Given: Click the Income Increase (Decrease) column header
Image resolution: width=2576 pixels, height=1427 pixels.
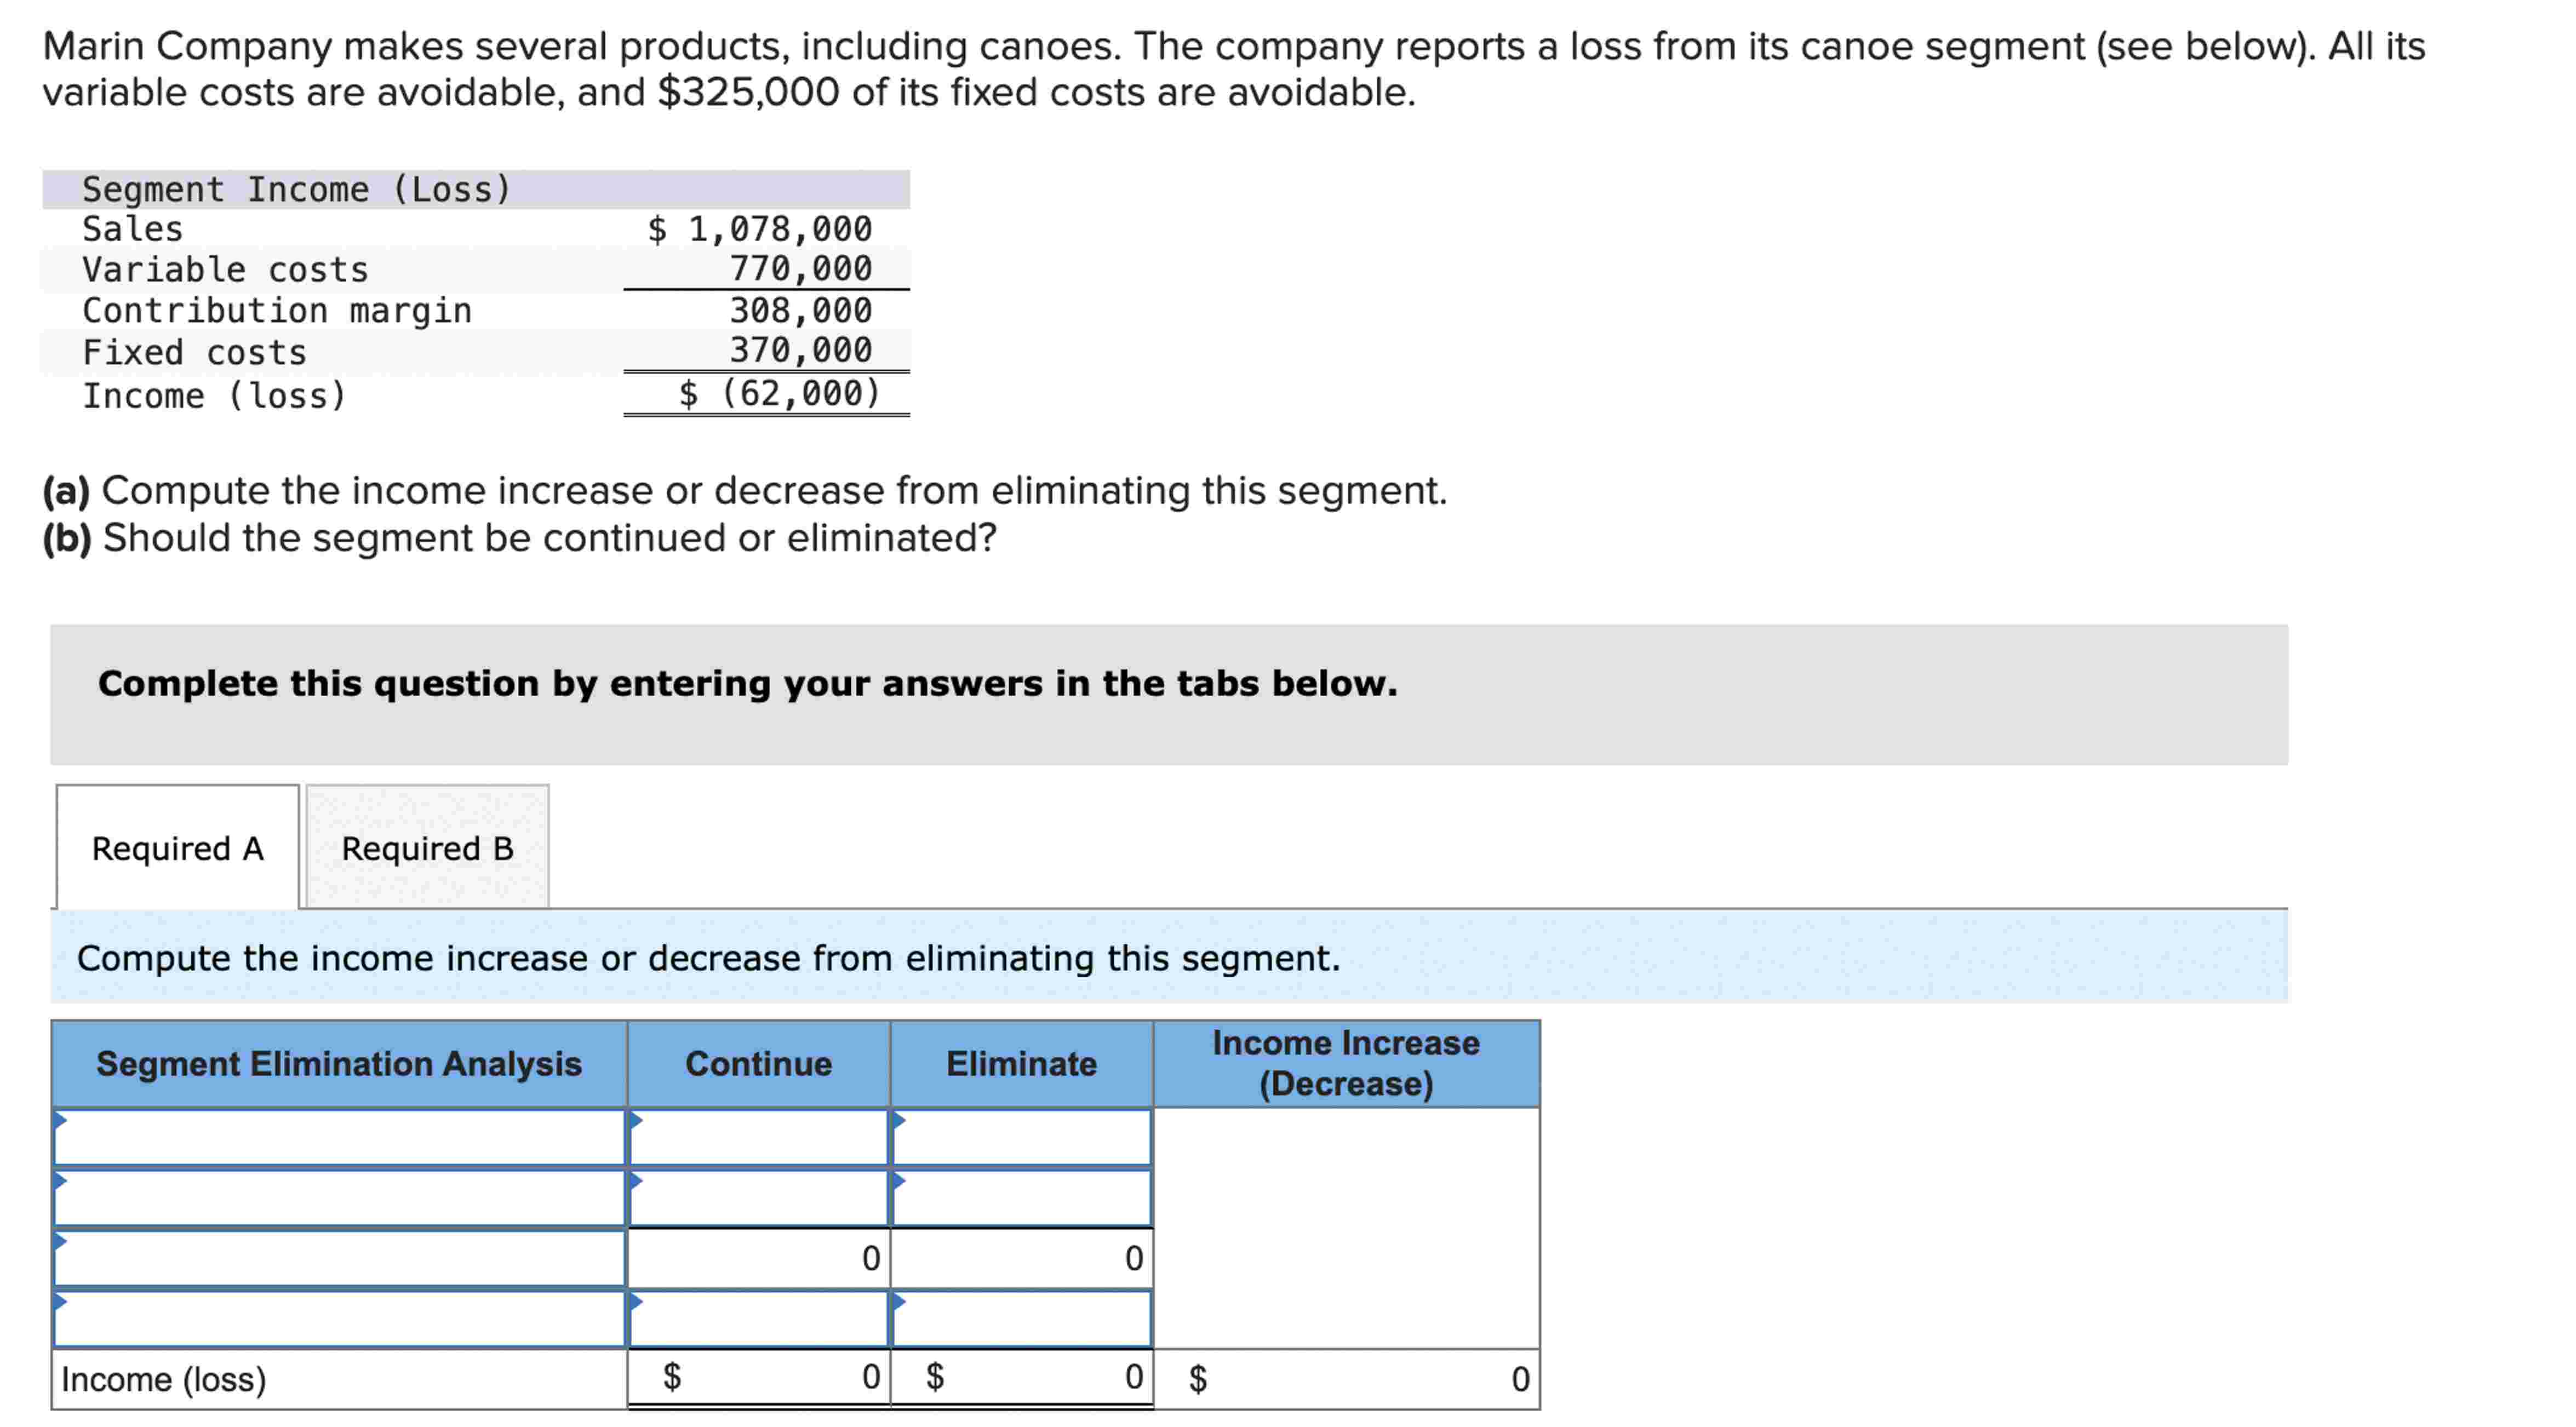Looking at the screenshot, I should pos(1345,1064).
